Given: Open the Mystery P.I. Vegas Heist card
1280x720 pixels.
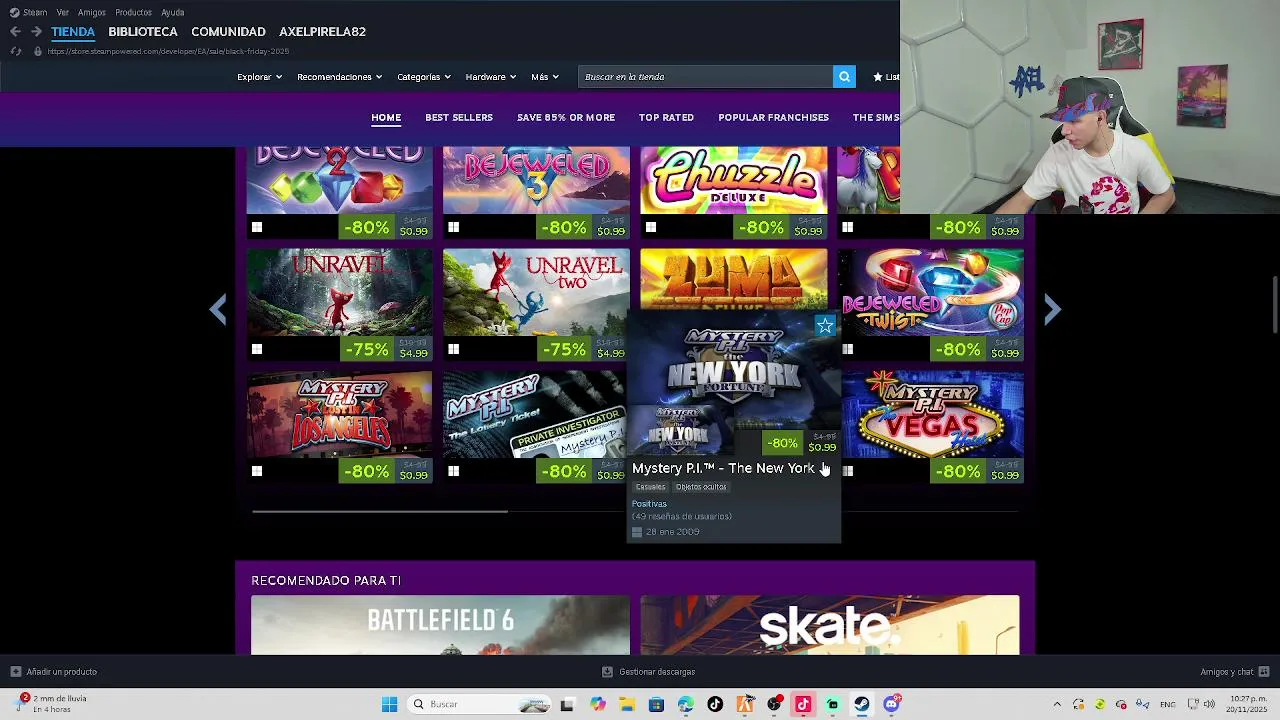Looking at the screenshot, I should (x=931, y=427).
